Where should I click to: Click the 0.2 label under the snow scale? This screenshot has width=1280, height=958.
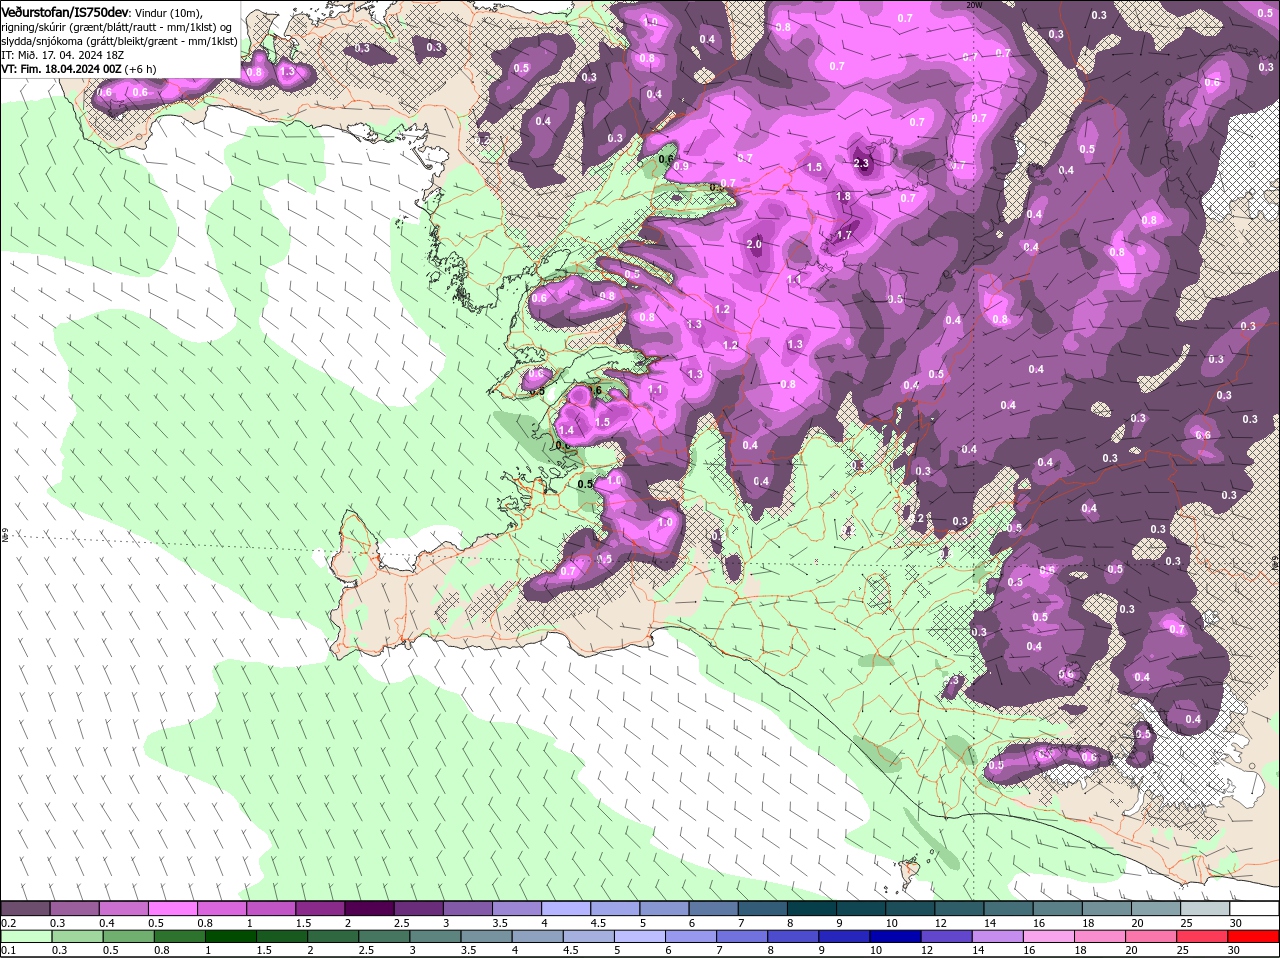(8, 922)
